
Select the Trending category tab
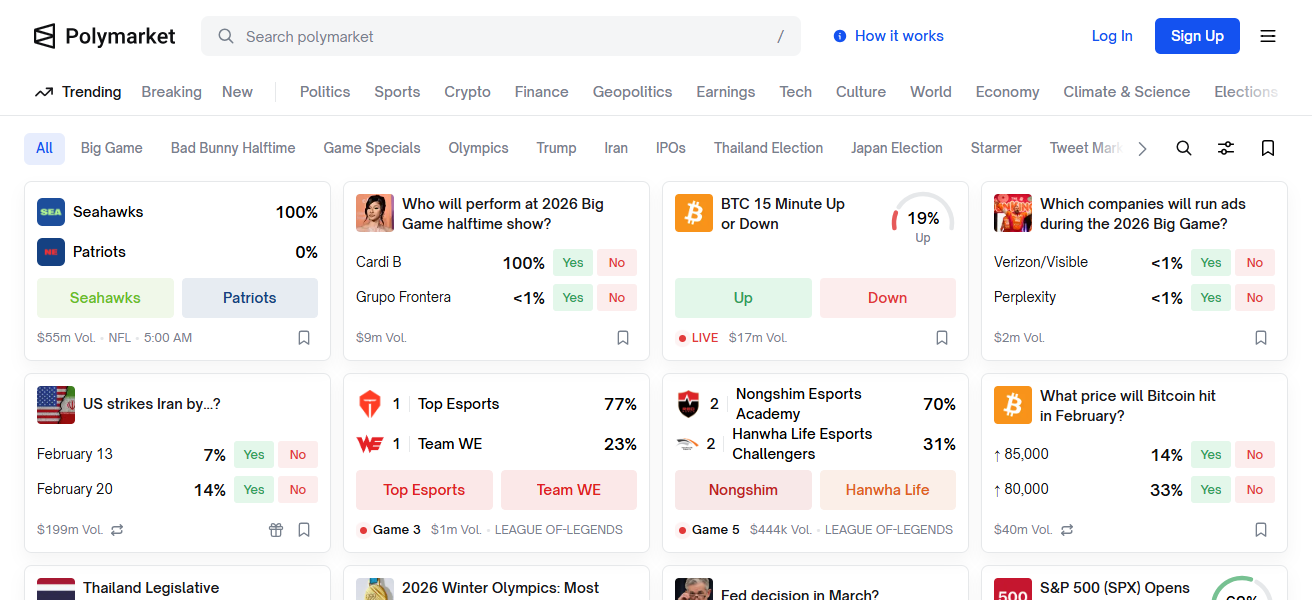(x=78, y=92)
